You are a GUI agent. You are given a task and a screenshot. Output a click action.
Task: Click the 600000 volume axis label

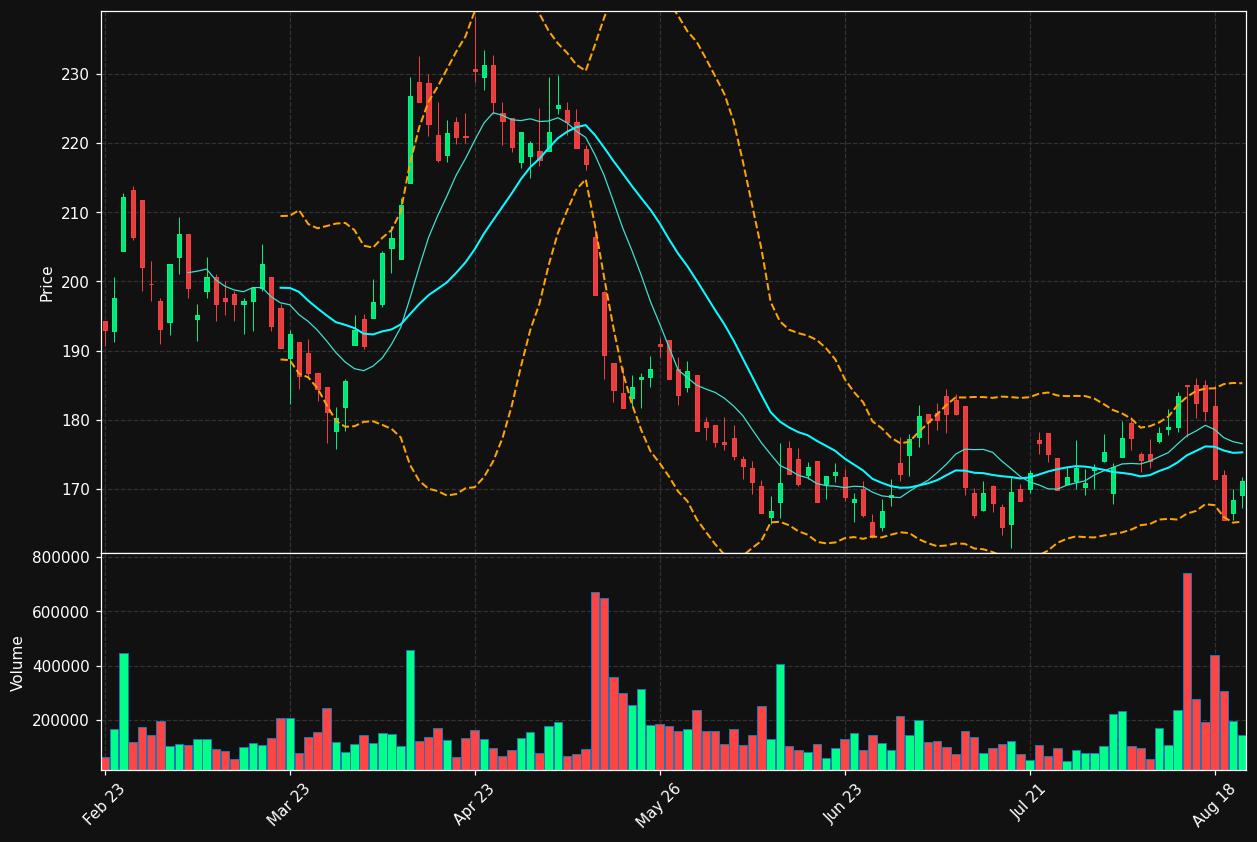point(61,612)
